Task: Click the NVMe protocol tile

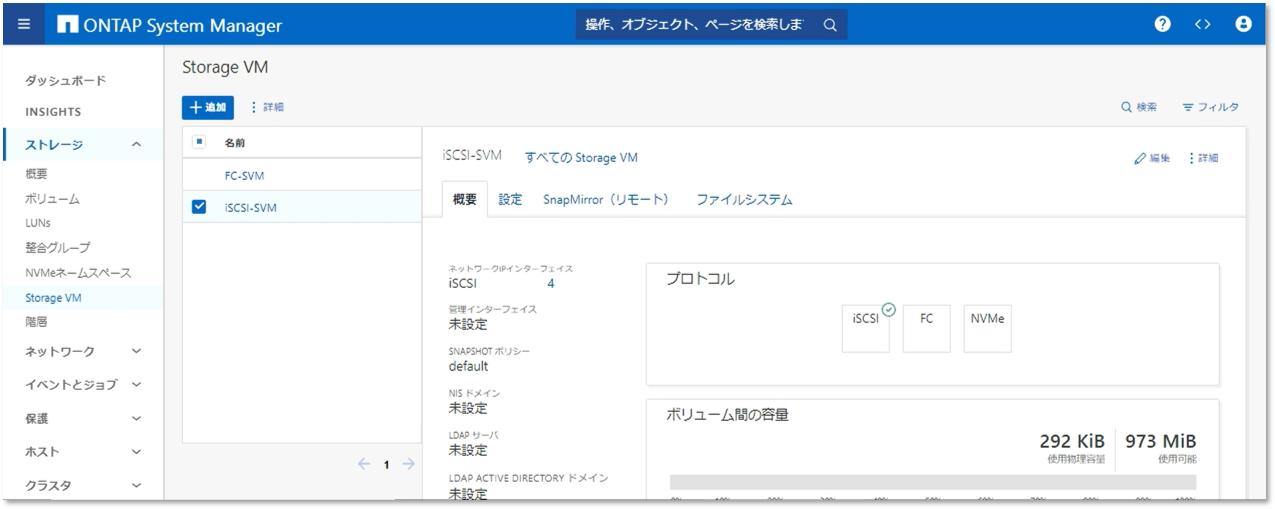Action: [988, 329]
